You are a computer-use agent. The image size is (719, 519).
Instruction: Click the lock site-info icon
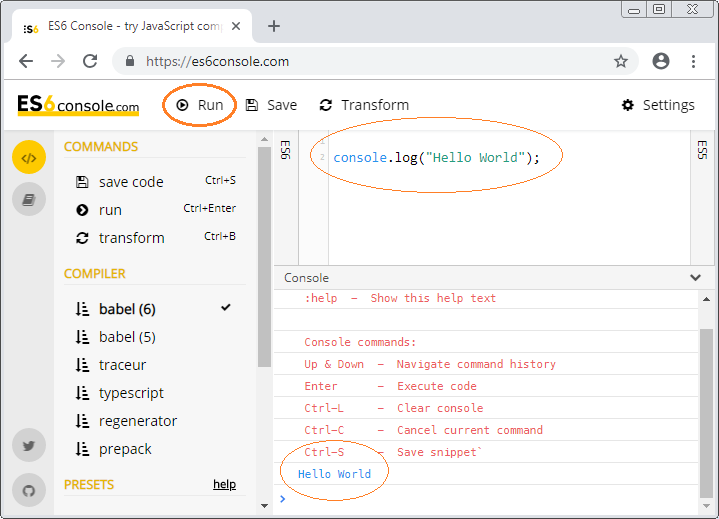(x=130, y=61)
